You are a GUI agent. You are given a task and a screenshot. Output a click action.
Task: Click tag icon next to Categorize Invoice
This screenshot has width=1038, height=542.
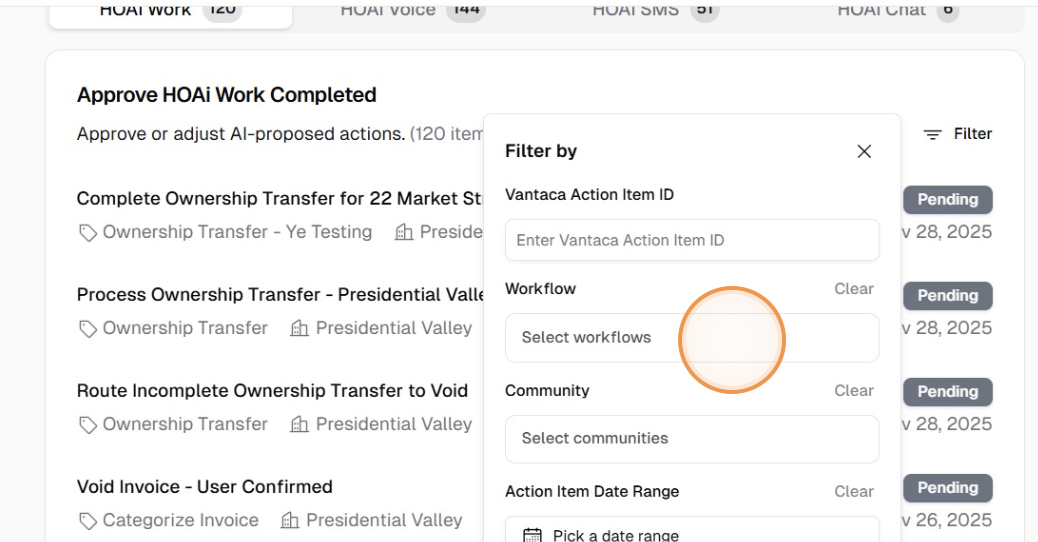(x=88, y=521)
